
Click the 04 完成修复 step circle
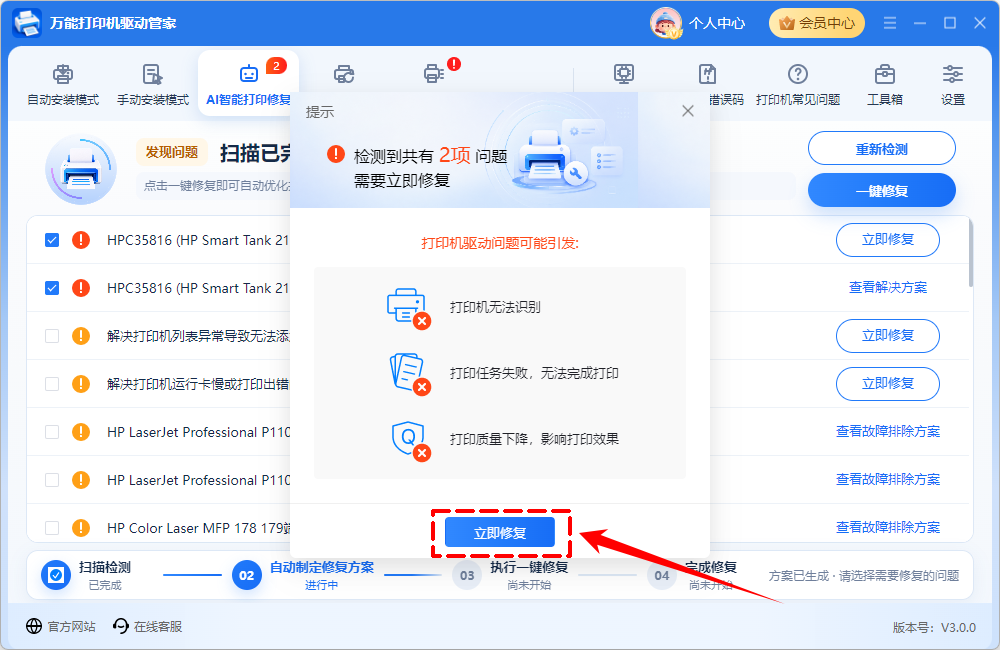point(662,575)
